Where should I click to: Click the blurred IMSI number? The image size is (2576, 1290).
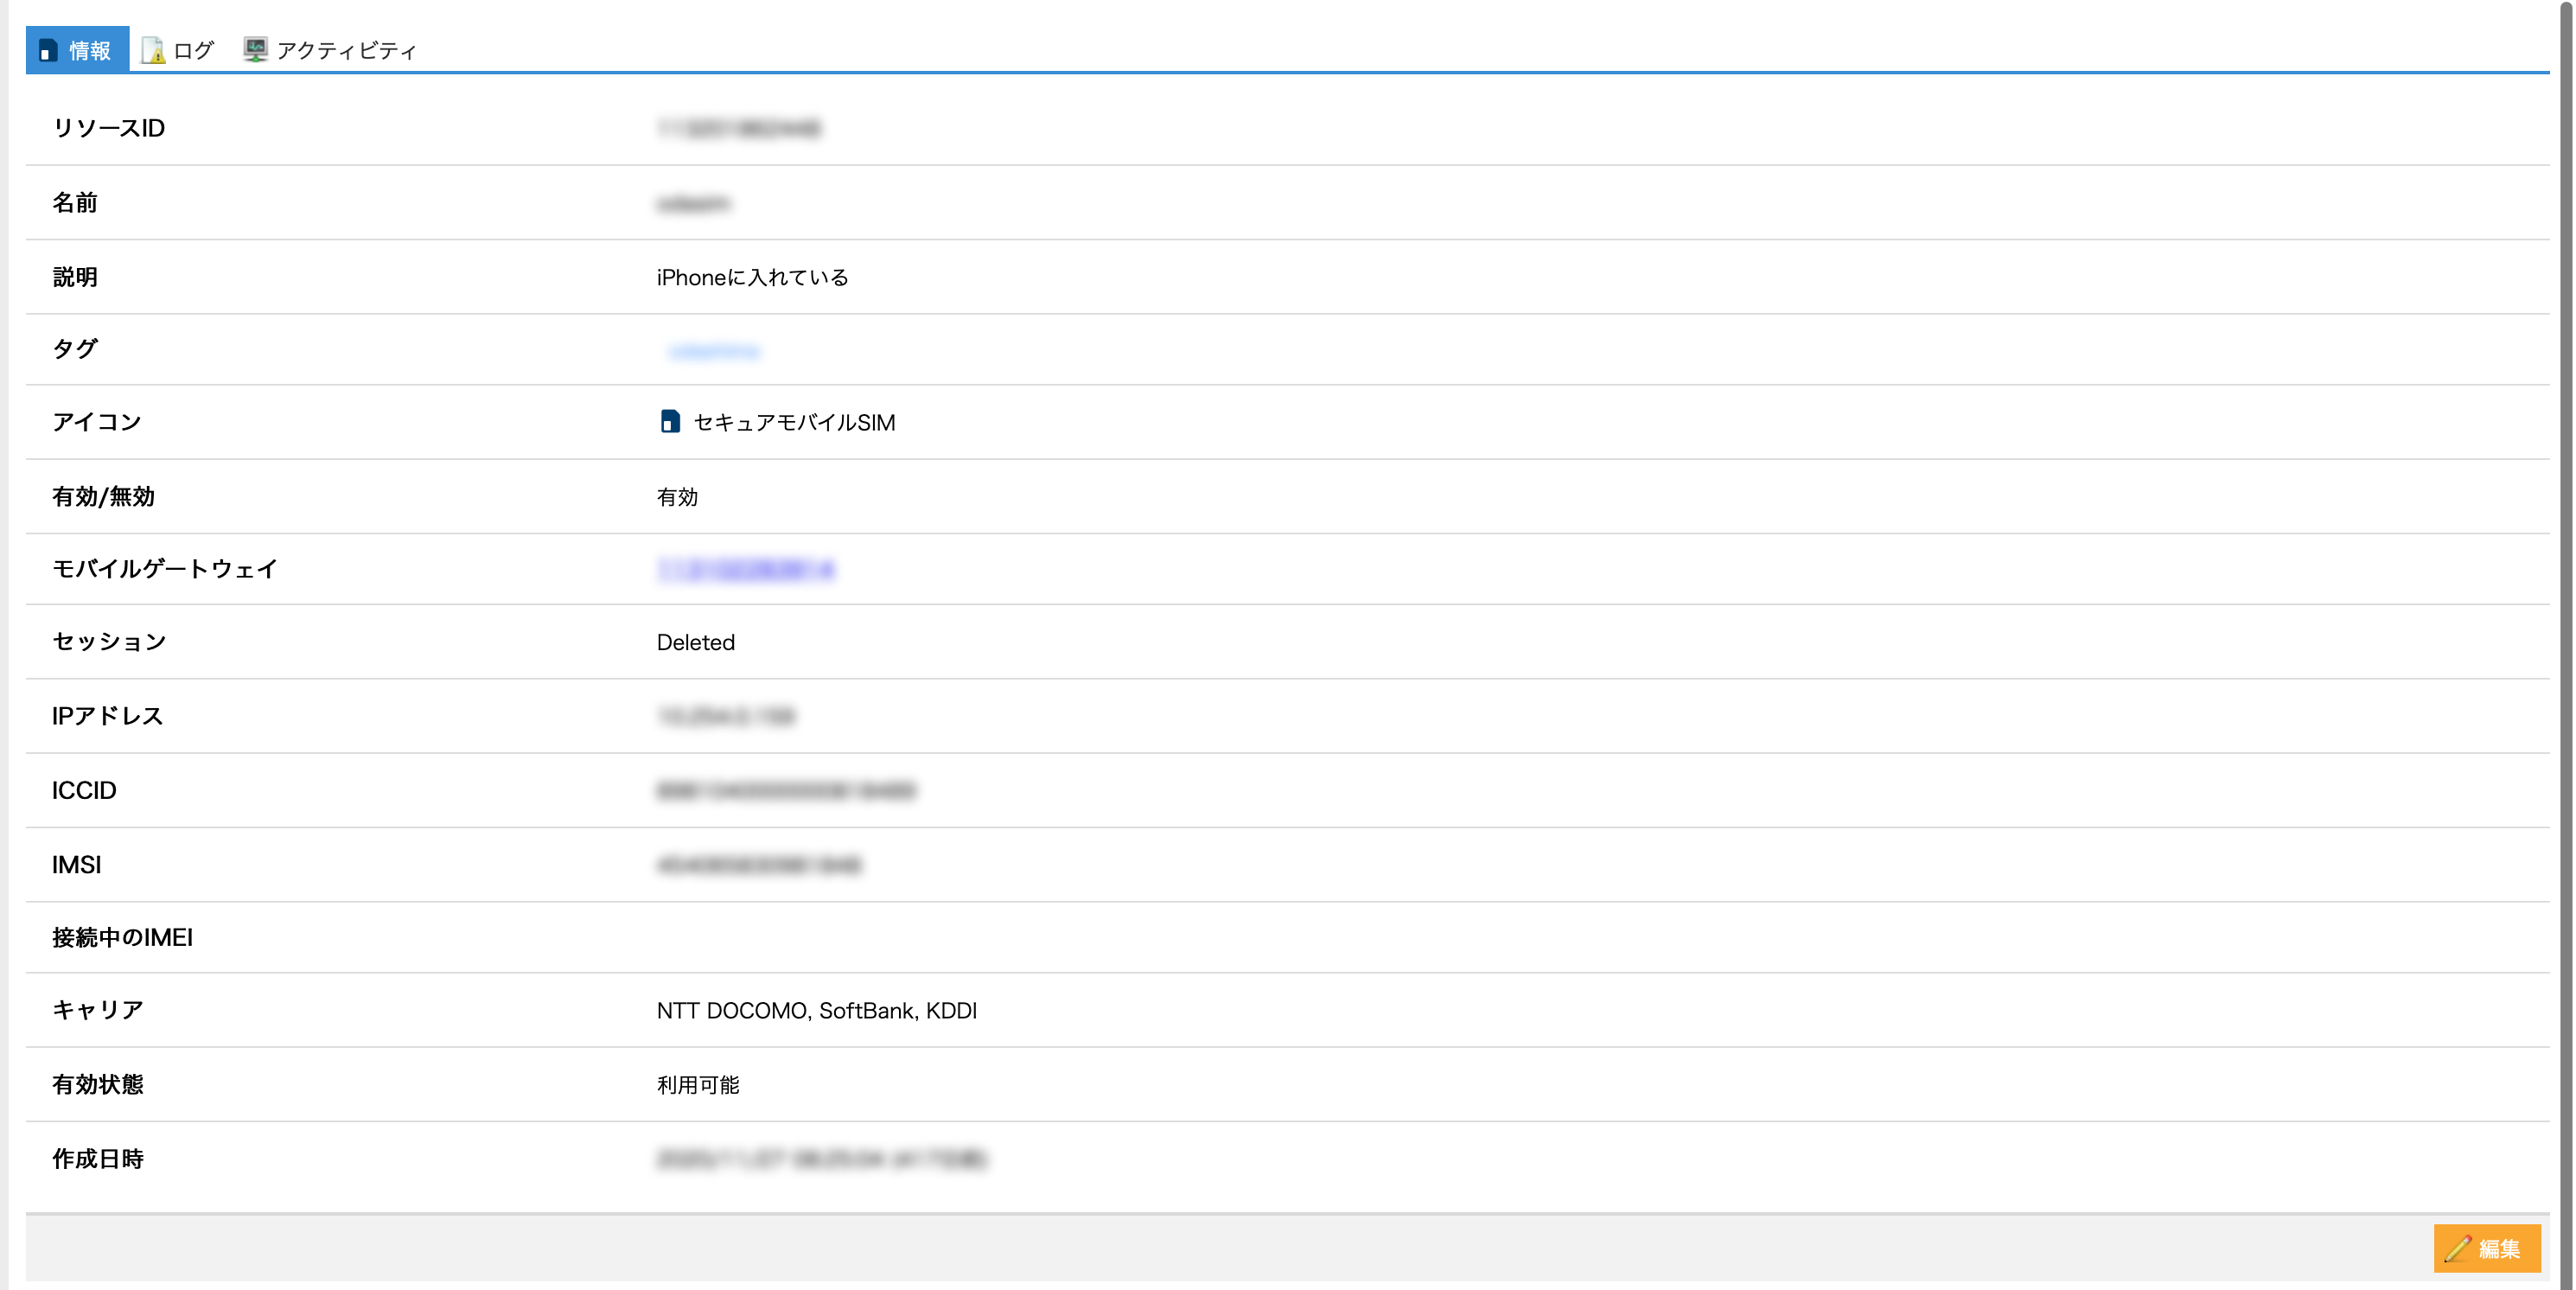759,865
